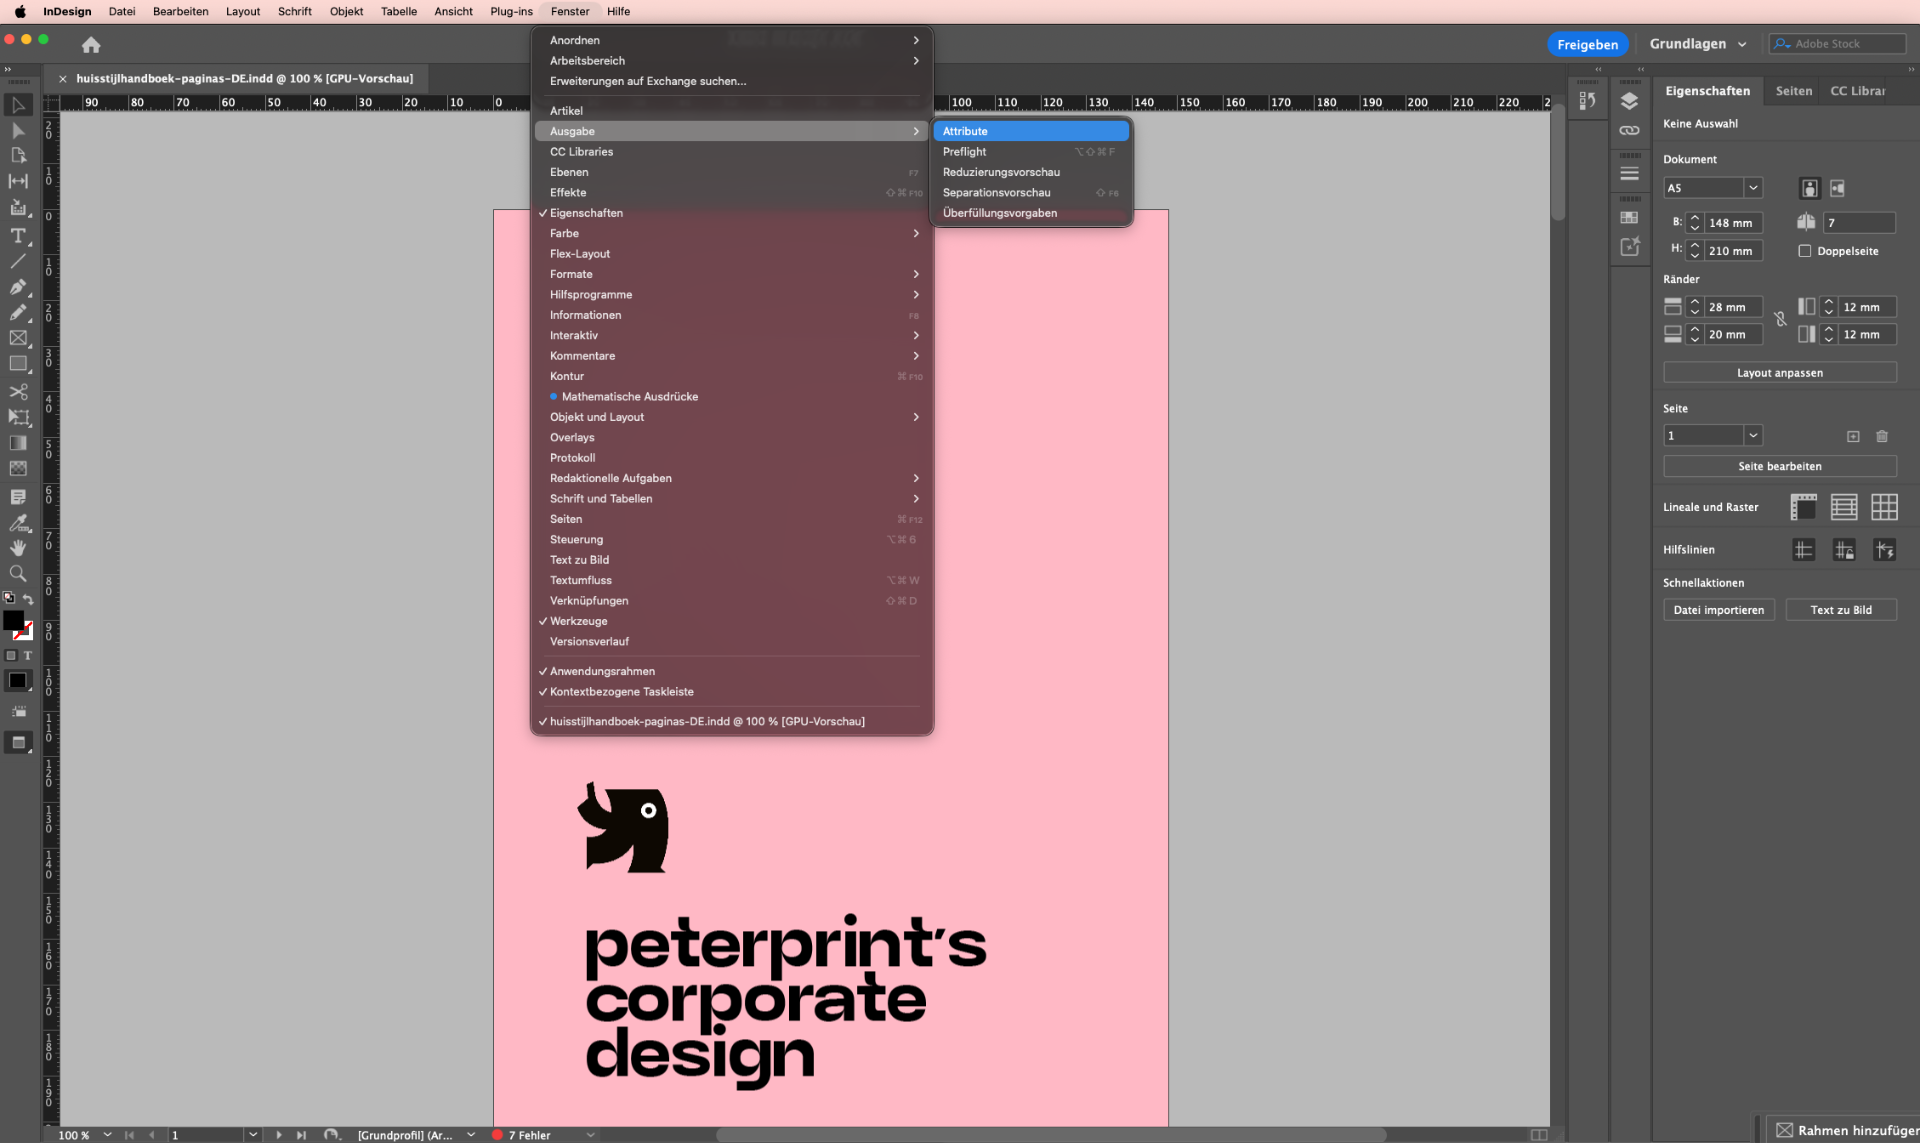
Task: Toggle lock guides icon under Hilfslinien
Action: point(1844,550)
